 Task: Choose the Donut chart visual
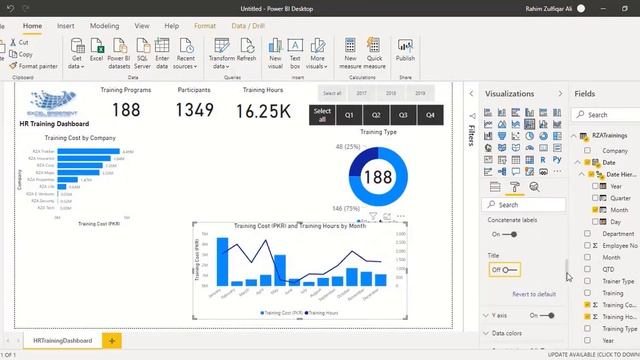(x=543, y=136)
